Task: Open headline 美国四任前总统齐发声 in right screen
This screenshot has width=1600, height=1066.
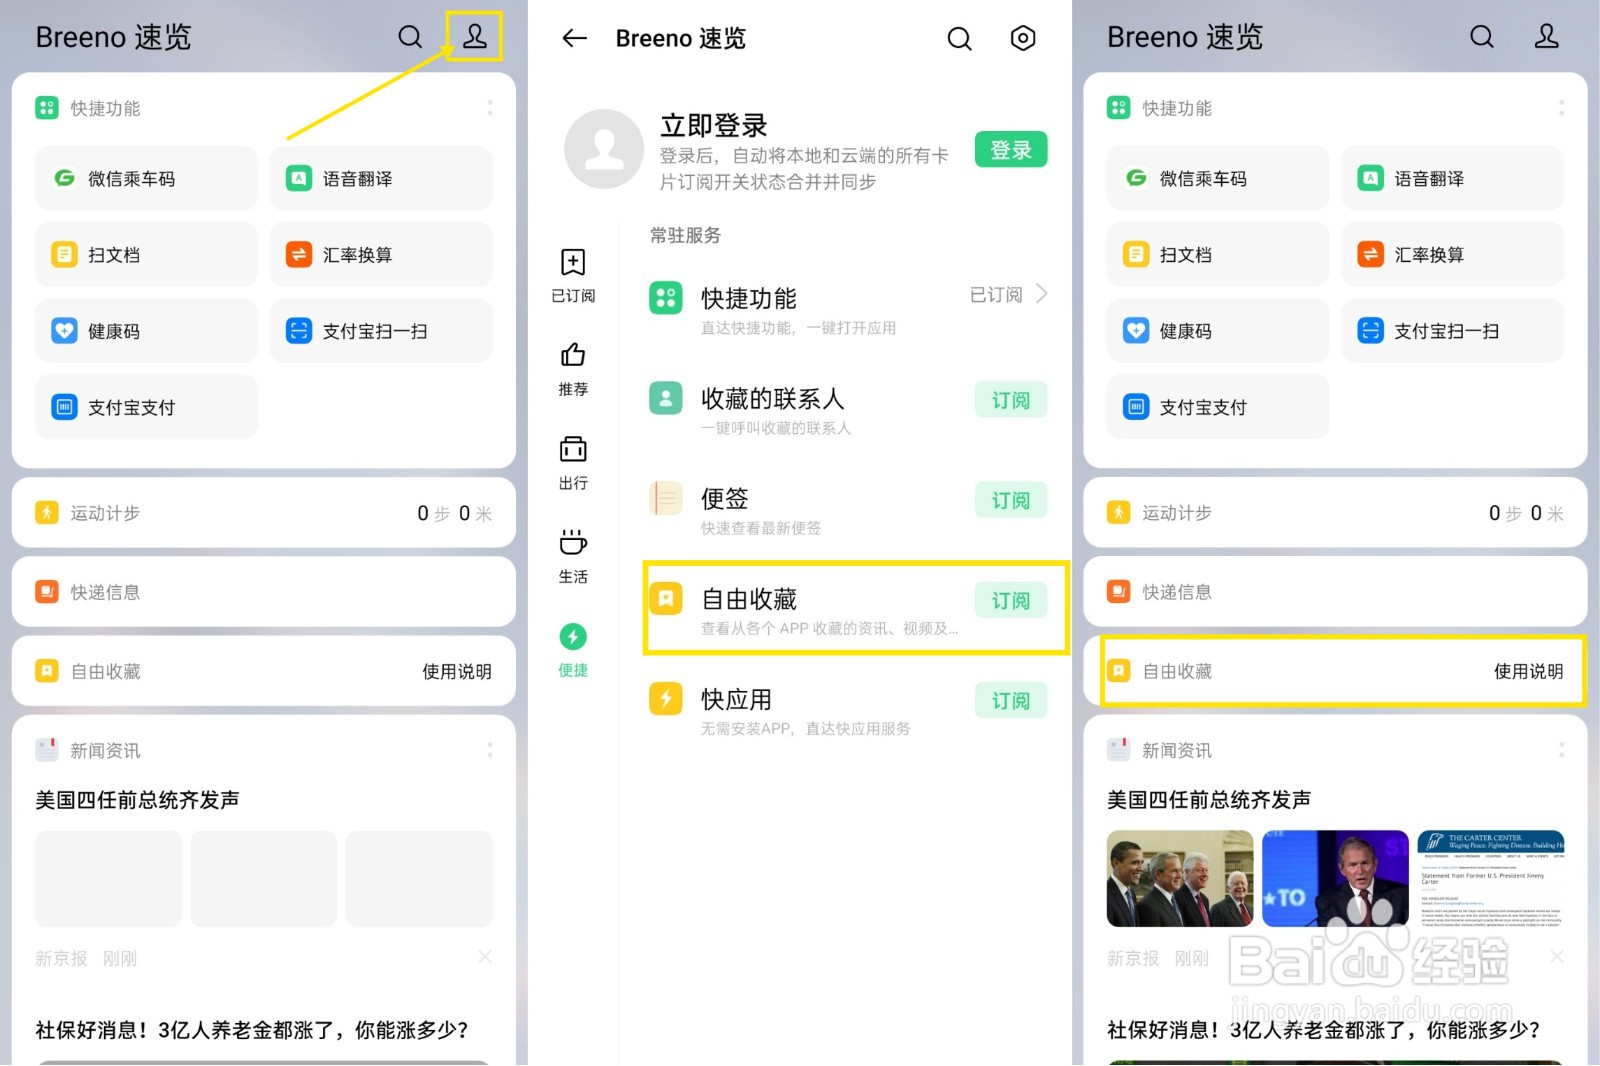Action: tap(1209, 800)
